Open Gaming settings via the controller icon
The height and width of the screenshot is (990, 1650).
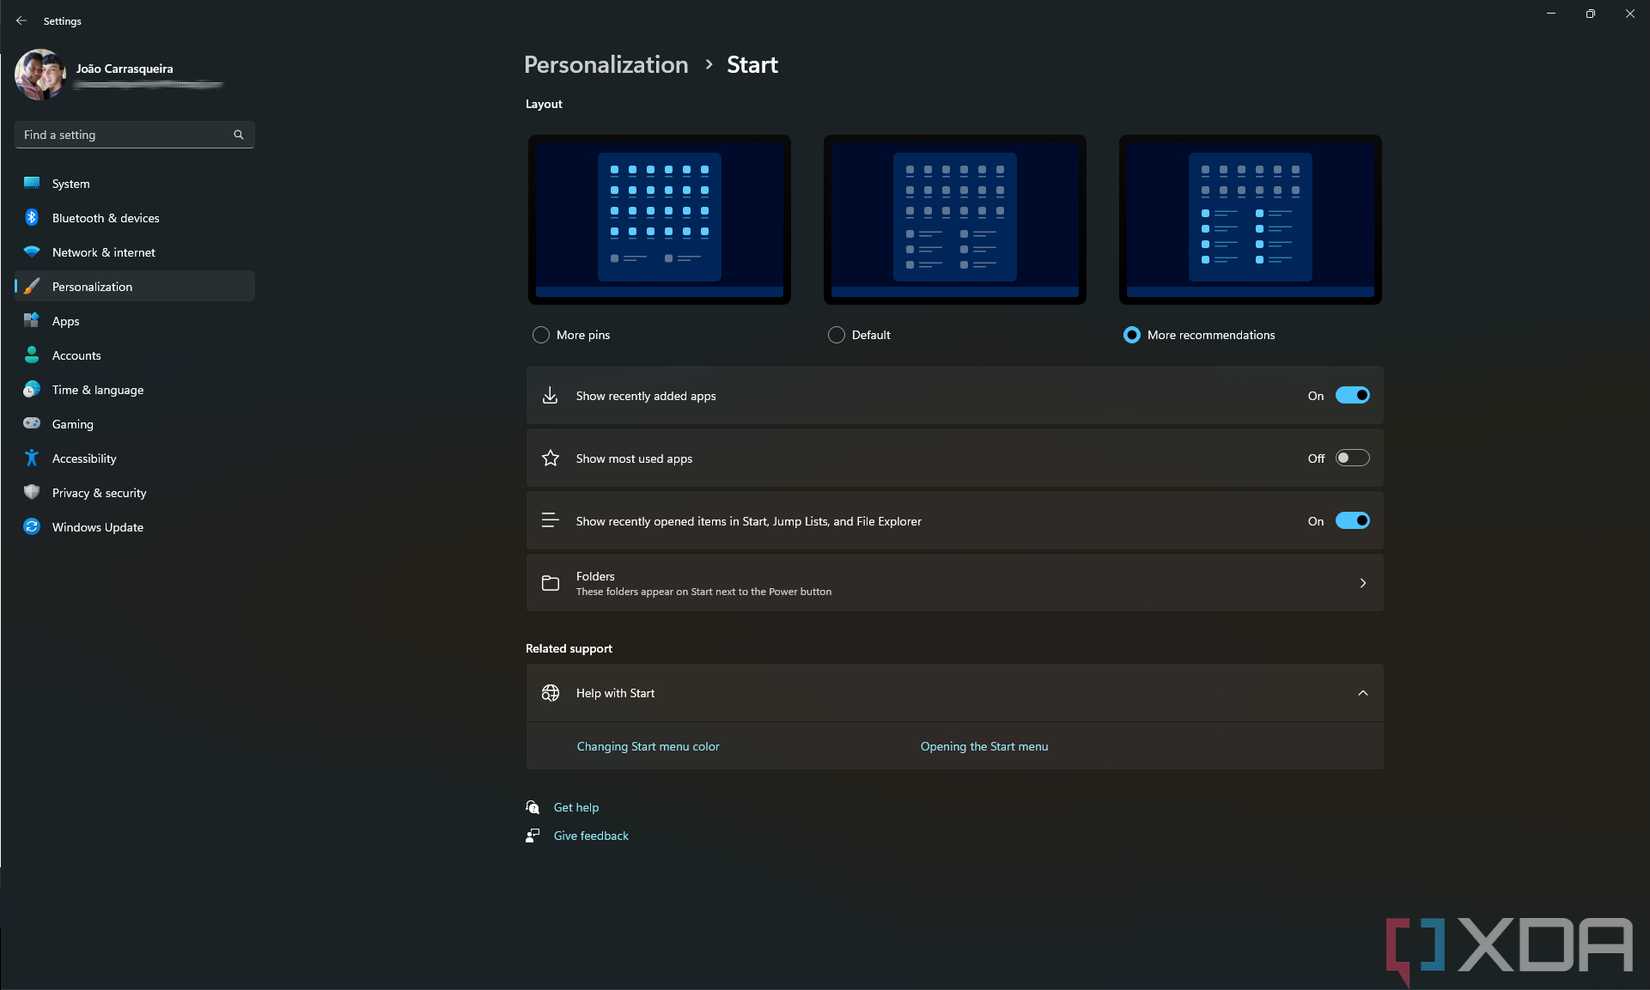point(31,423)
